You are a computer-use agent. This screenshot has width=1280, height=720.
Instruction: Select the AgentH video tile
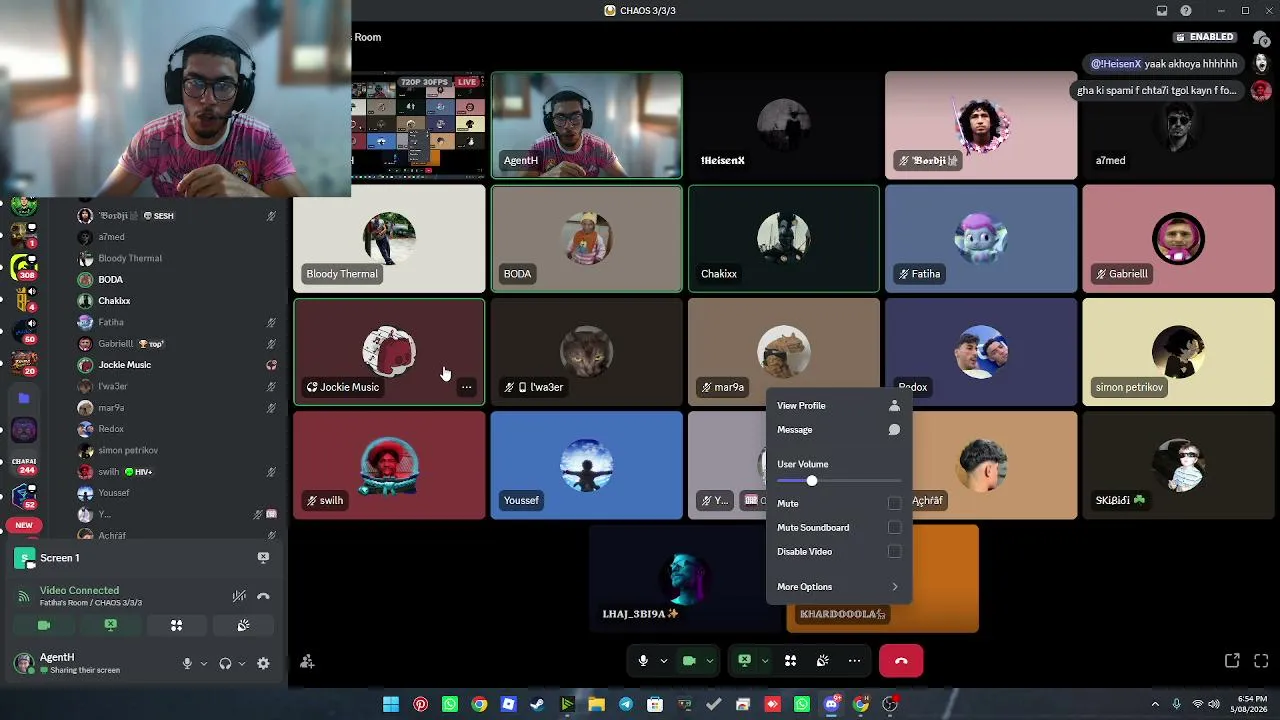point(586,125)
